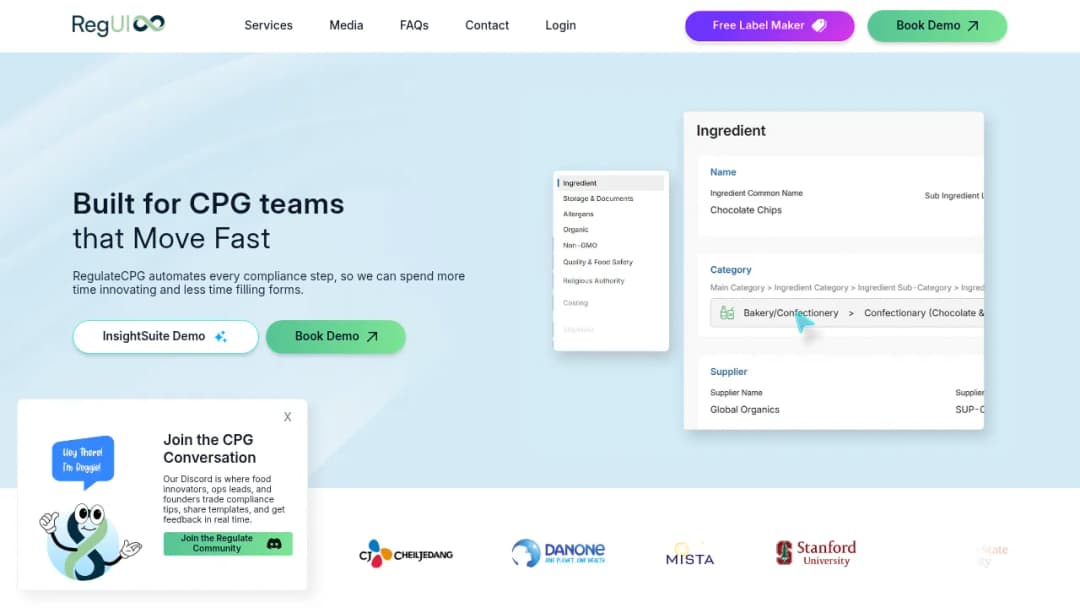Click the Bakery/Confectionery category field
The width and height of the screenshot is (1080, 608).
(847, 313)
